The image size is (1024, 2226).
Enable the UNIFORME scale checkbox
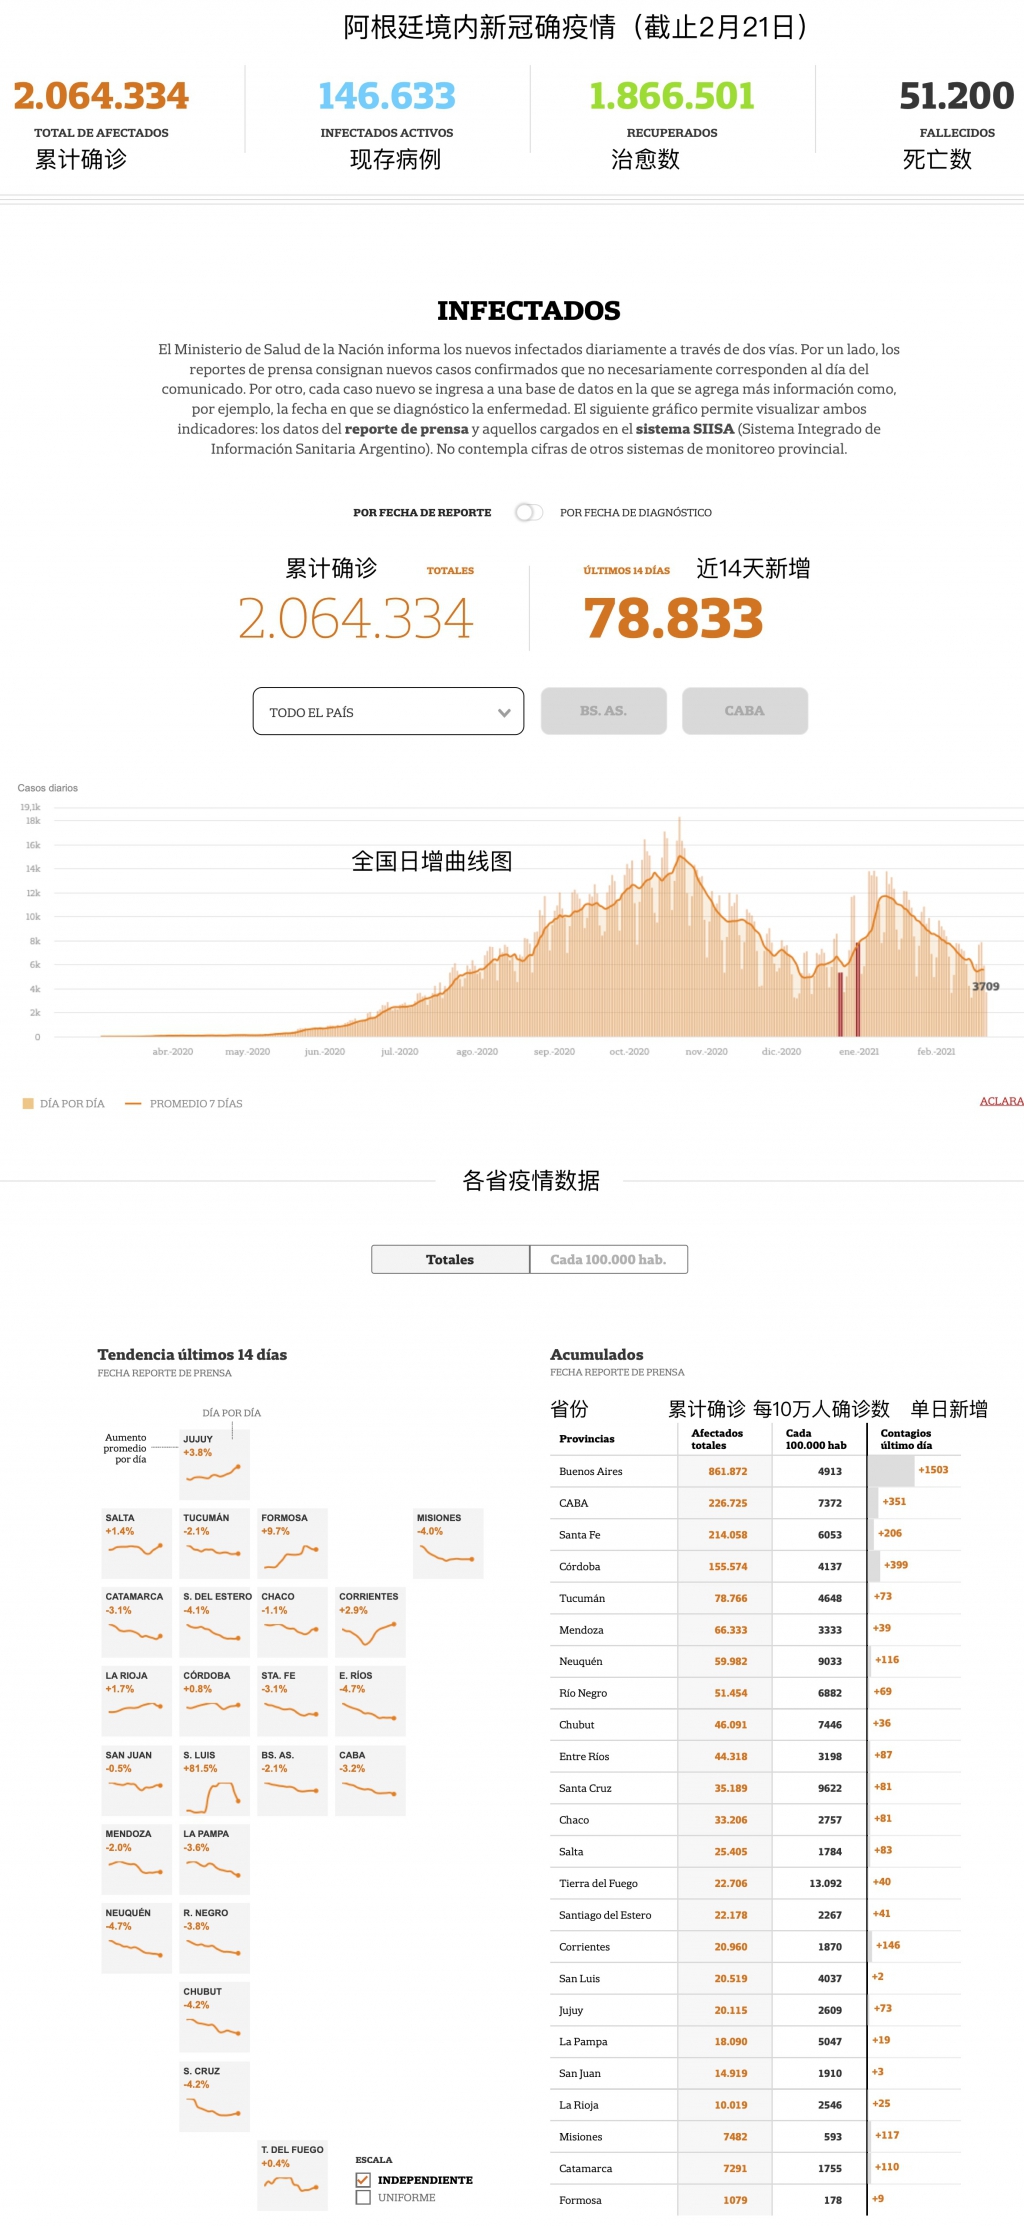pos(363,2197)
